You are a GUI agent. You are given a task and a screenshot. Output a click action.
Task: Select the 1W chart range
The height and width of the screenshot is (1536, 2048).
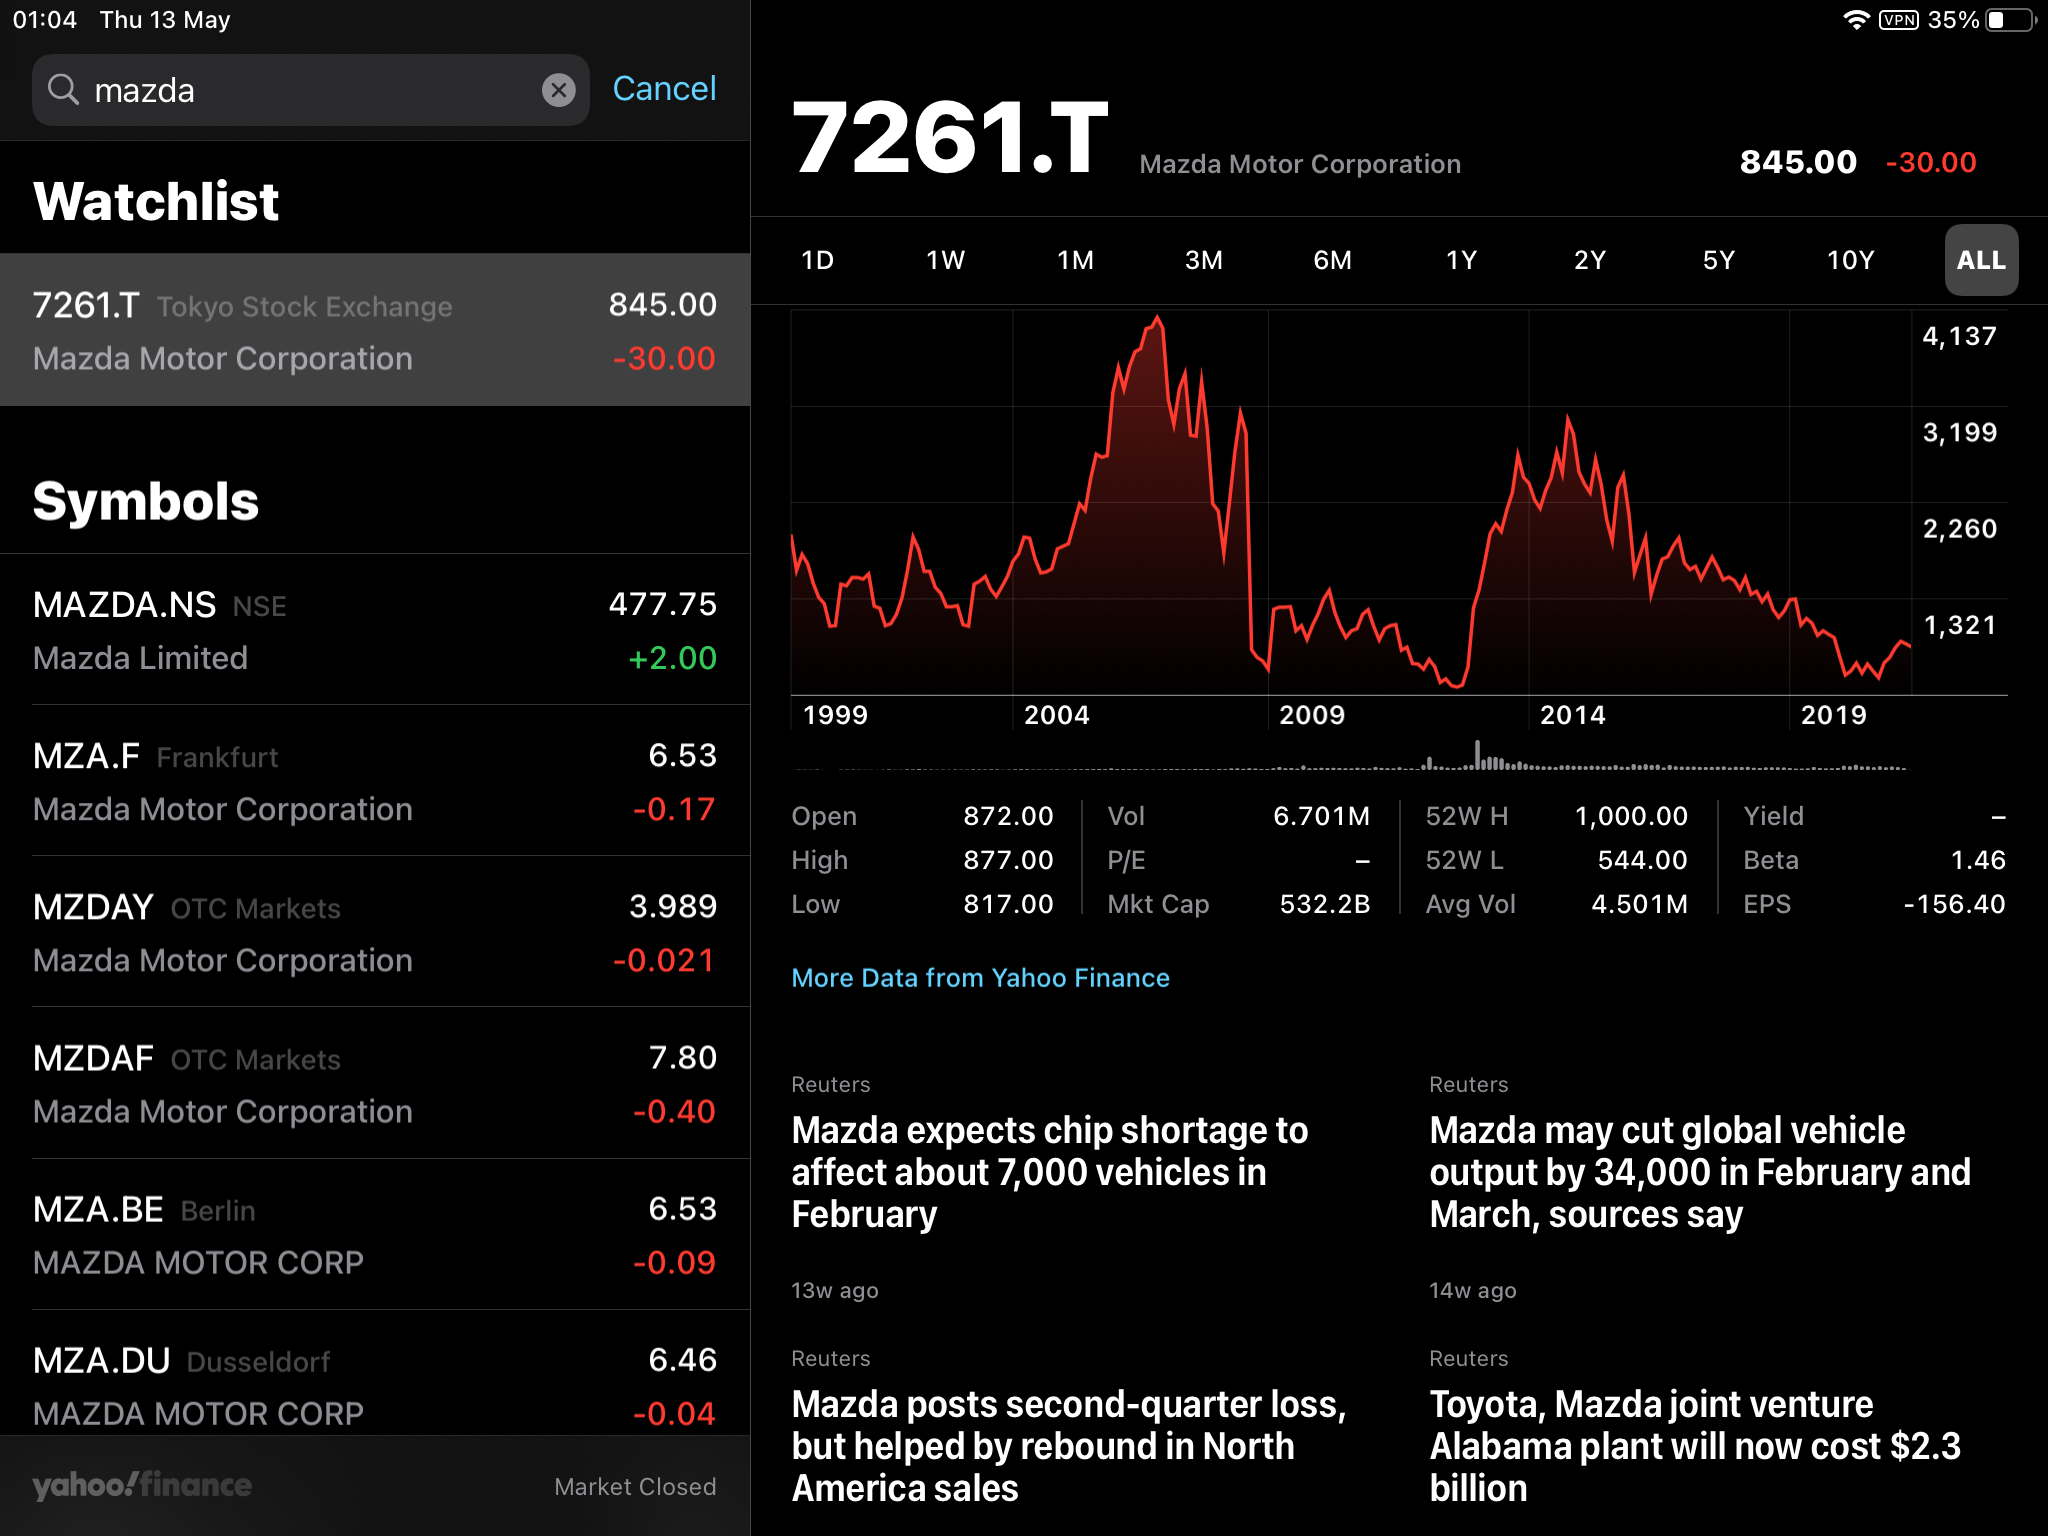(x=945, y=260)
